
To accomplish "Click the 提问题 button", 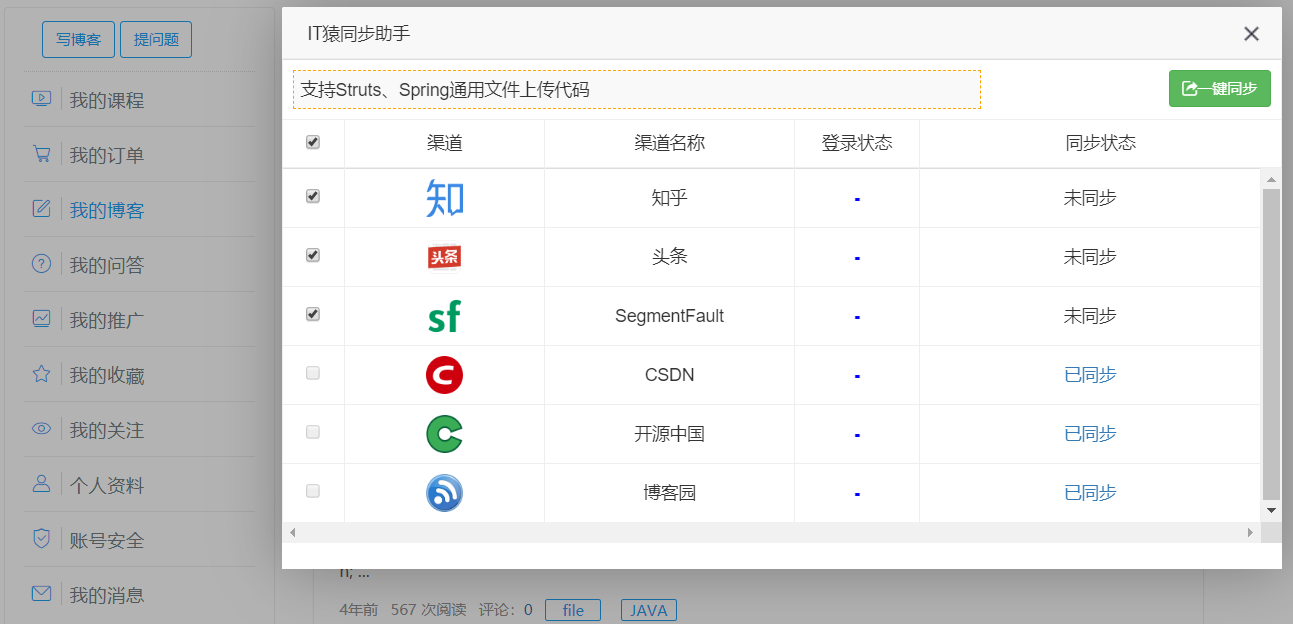I will pos(156,39).
